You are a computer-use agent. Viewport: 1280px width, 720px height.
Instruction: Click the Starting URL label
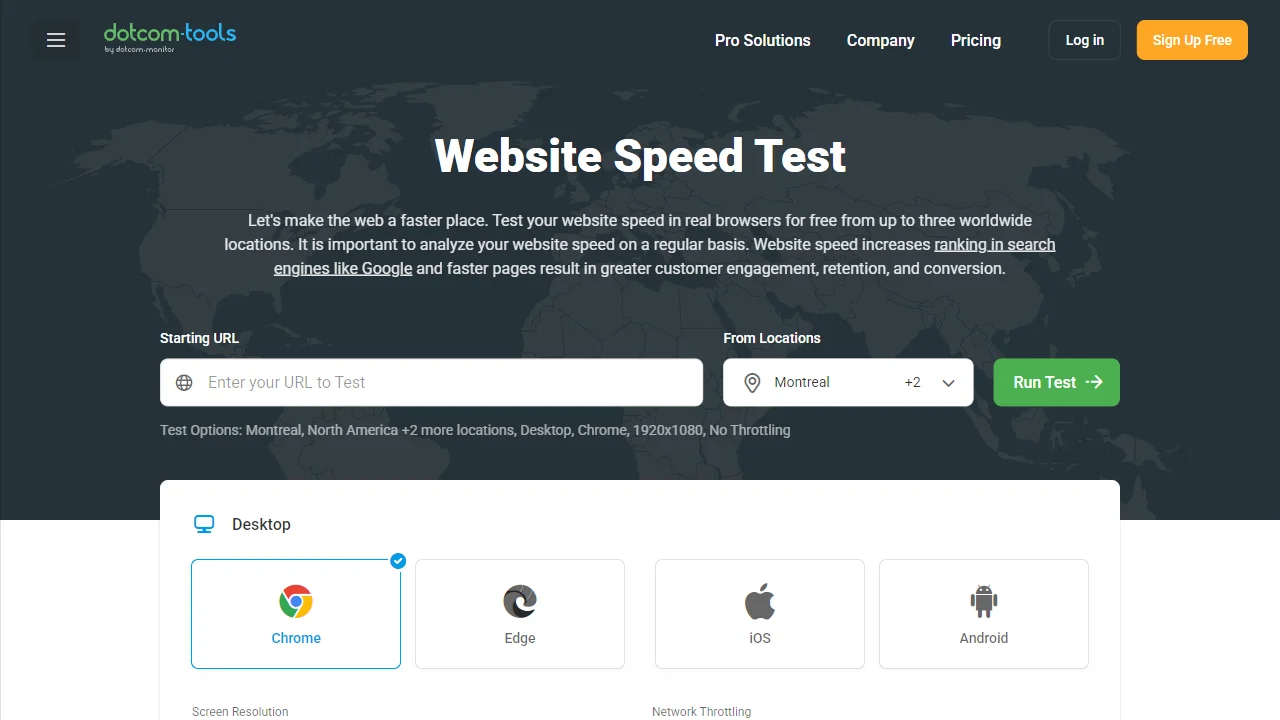[x=199, y=338]
